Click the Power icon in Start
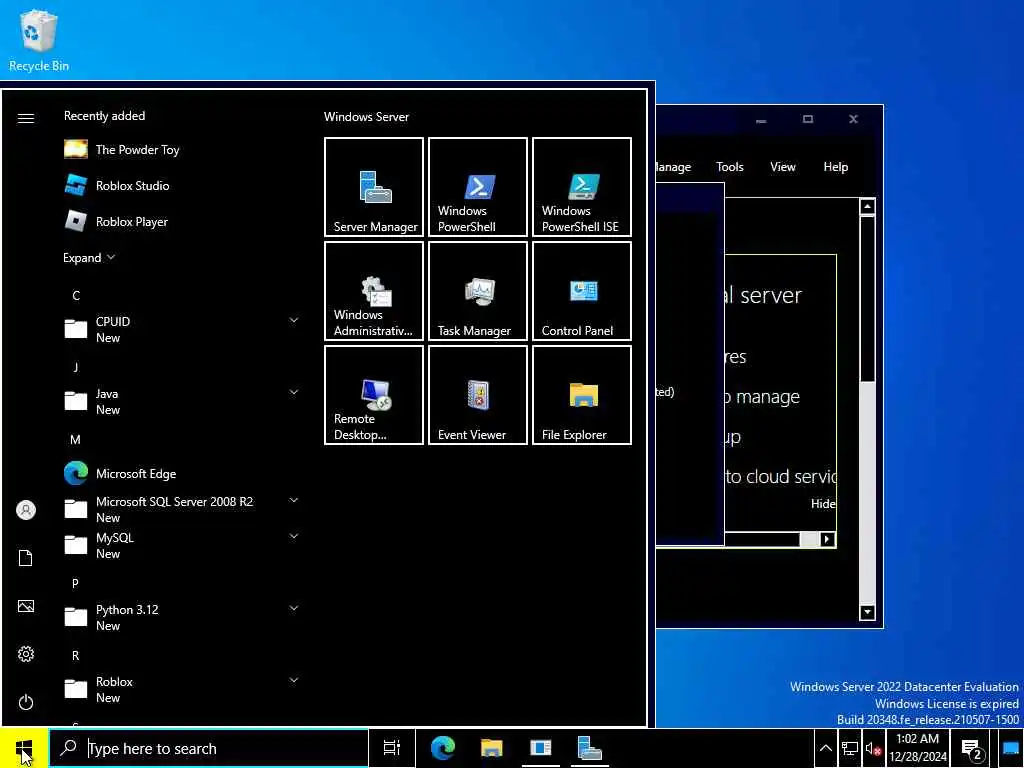Viewport: 1024px width, 768px height. coord(25,702)
